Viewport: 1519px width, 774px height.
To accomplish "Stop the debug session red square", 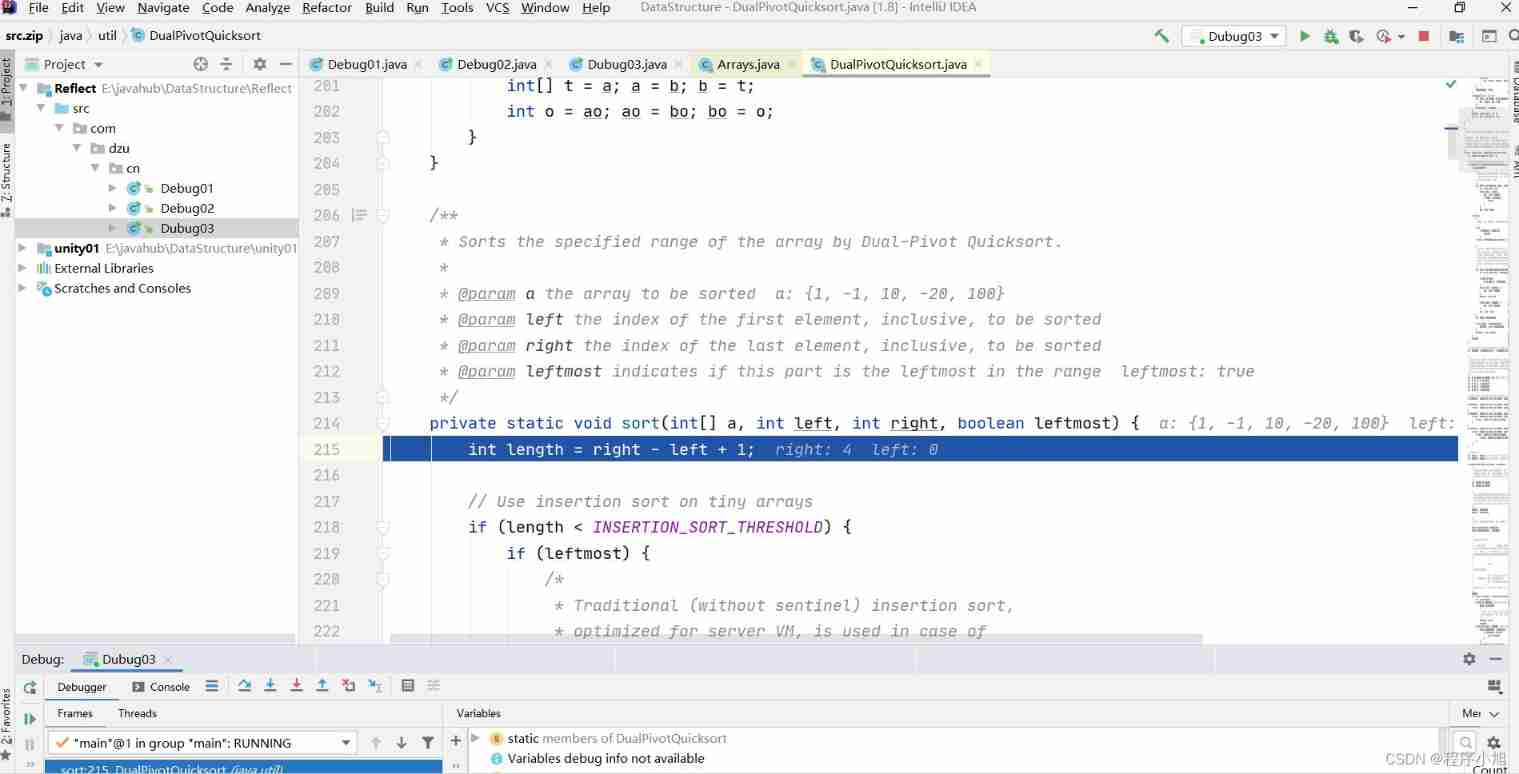I will 1424,36.
